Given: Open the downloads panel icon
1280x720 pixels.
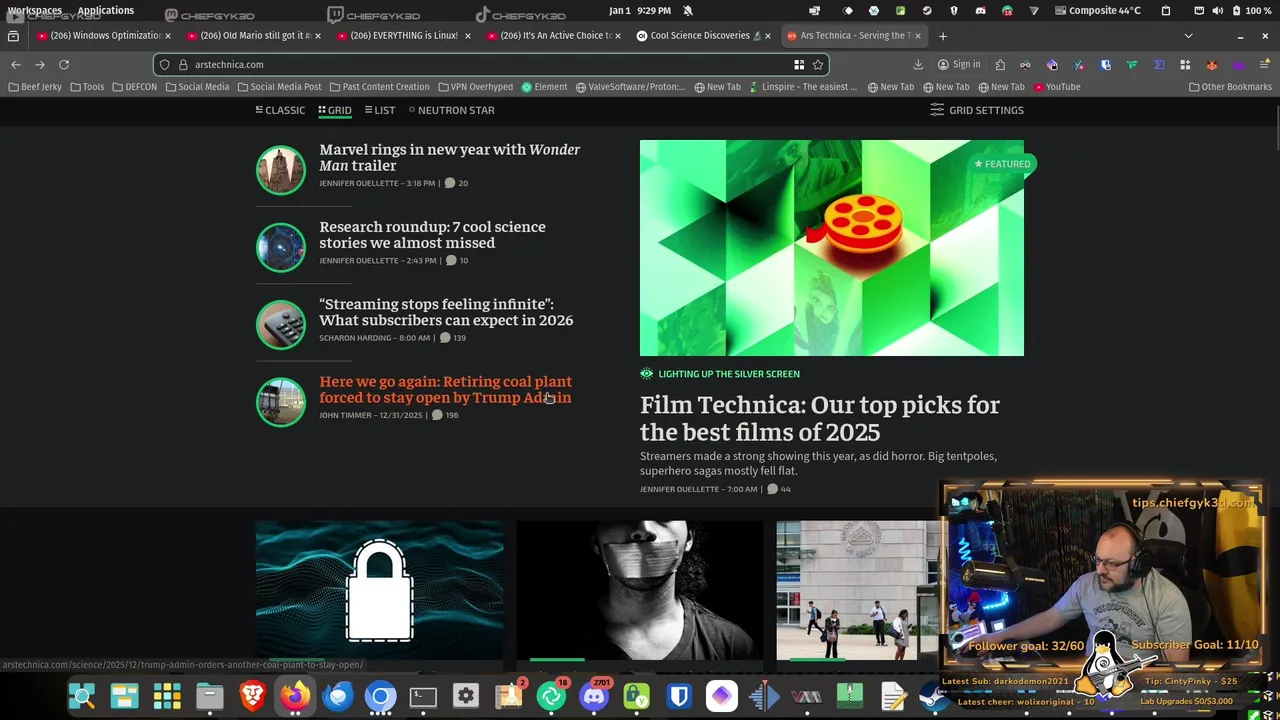Looking at the screenshot, I should (x=918, y=64).
